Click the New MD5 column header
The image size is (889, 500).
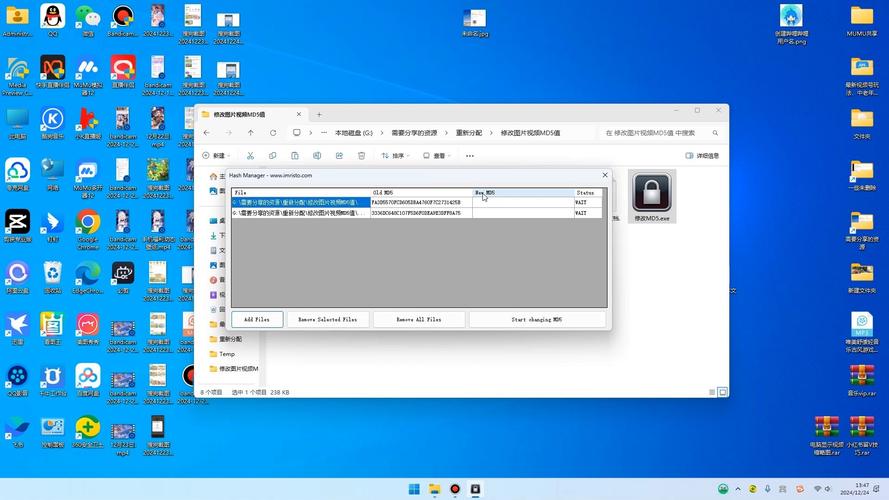(x=522, y=192)
